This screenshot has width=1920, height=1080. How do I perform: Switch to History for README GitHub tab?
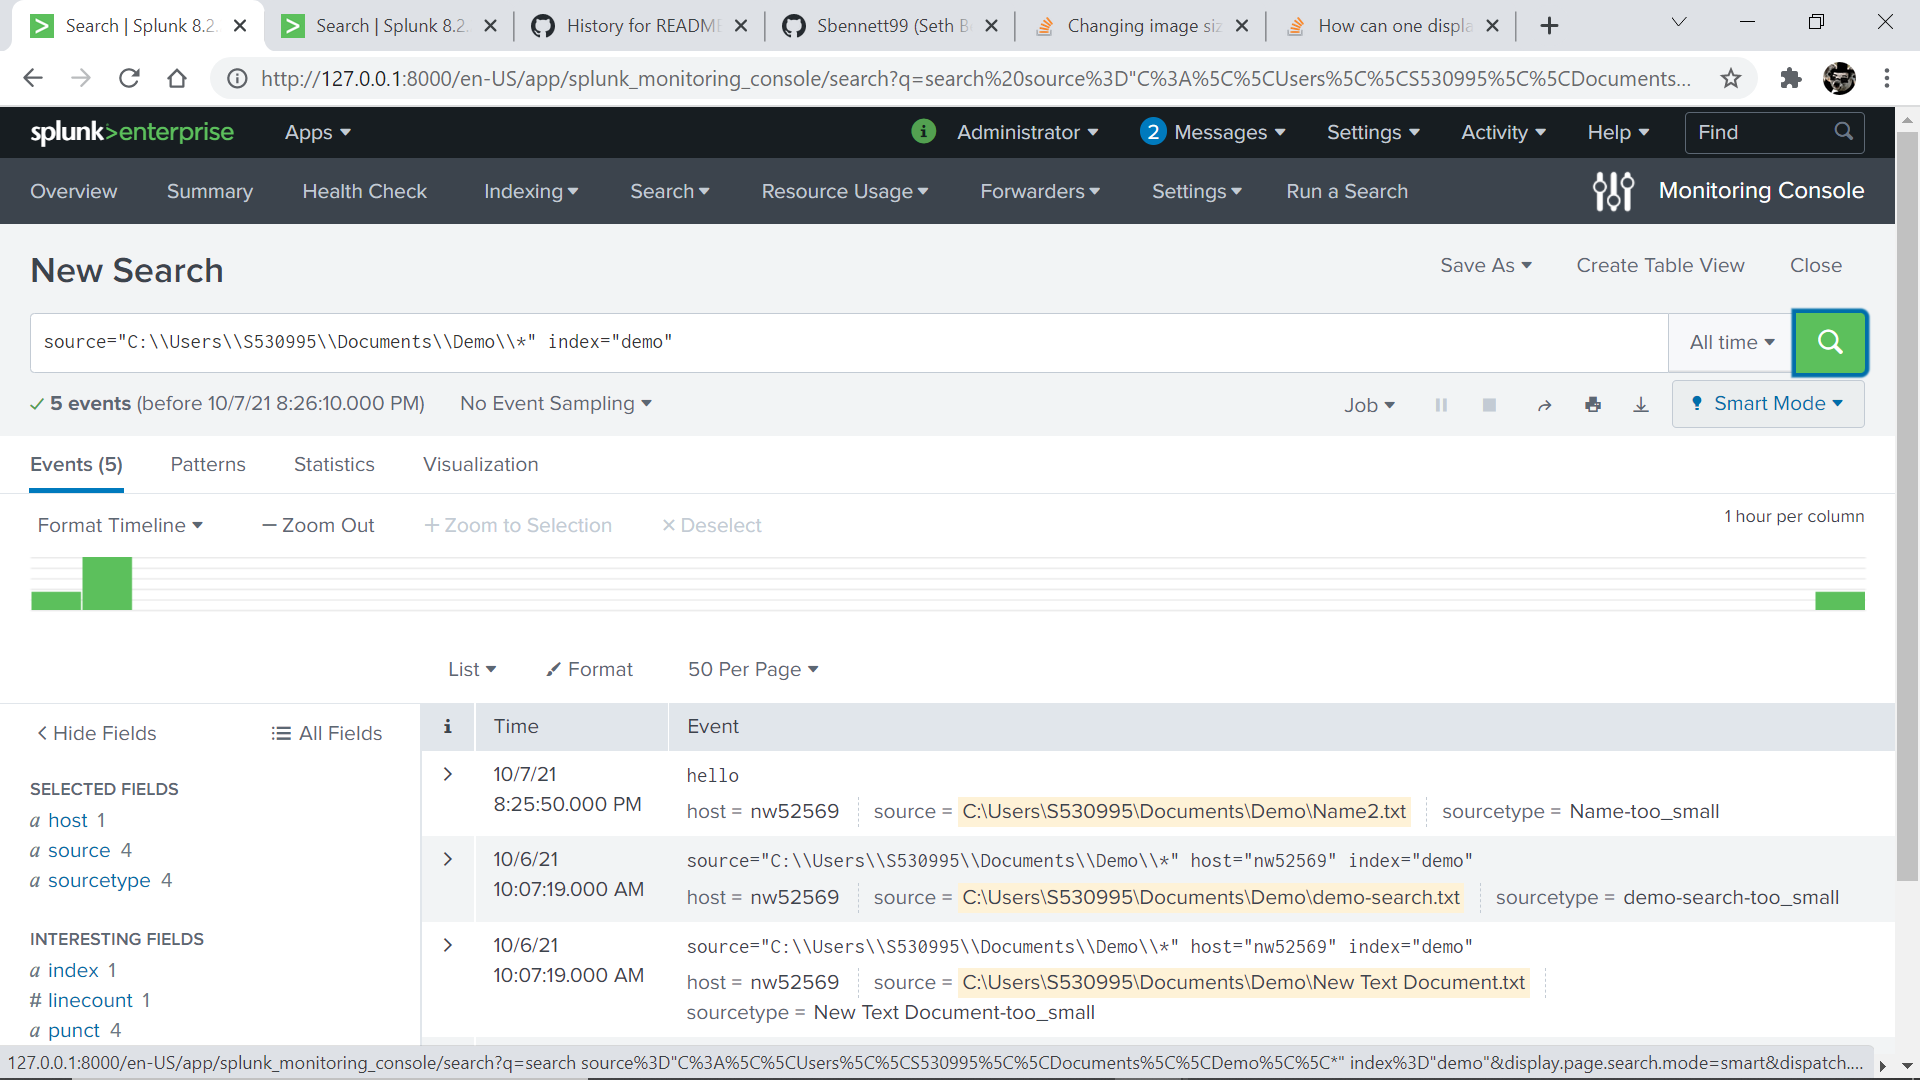click(x=640, y=26)
